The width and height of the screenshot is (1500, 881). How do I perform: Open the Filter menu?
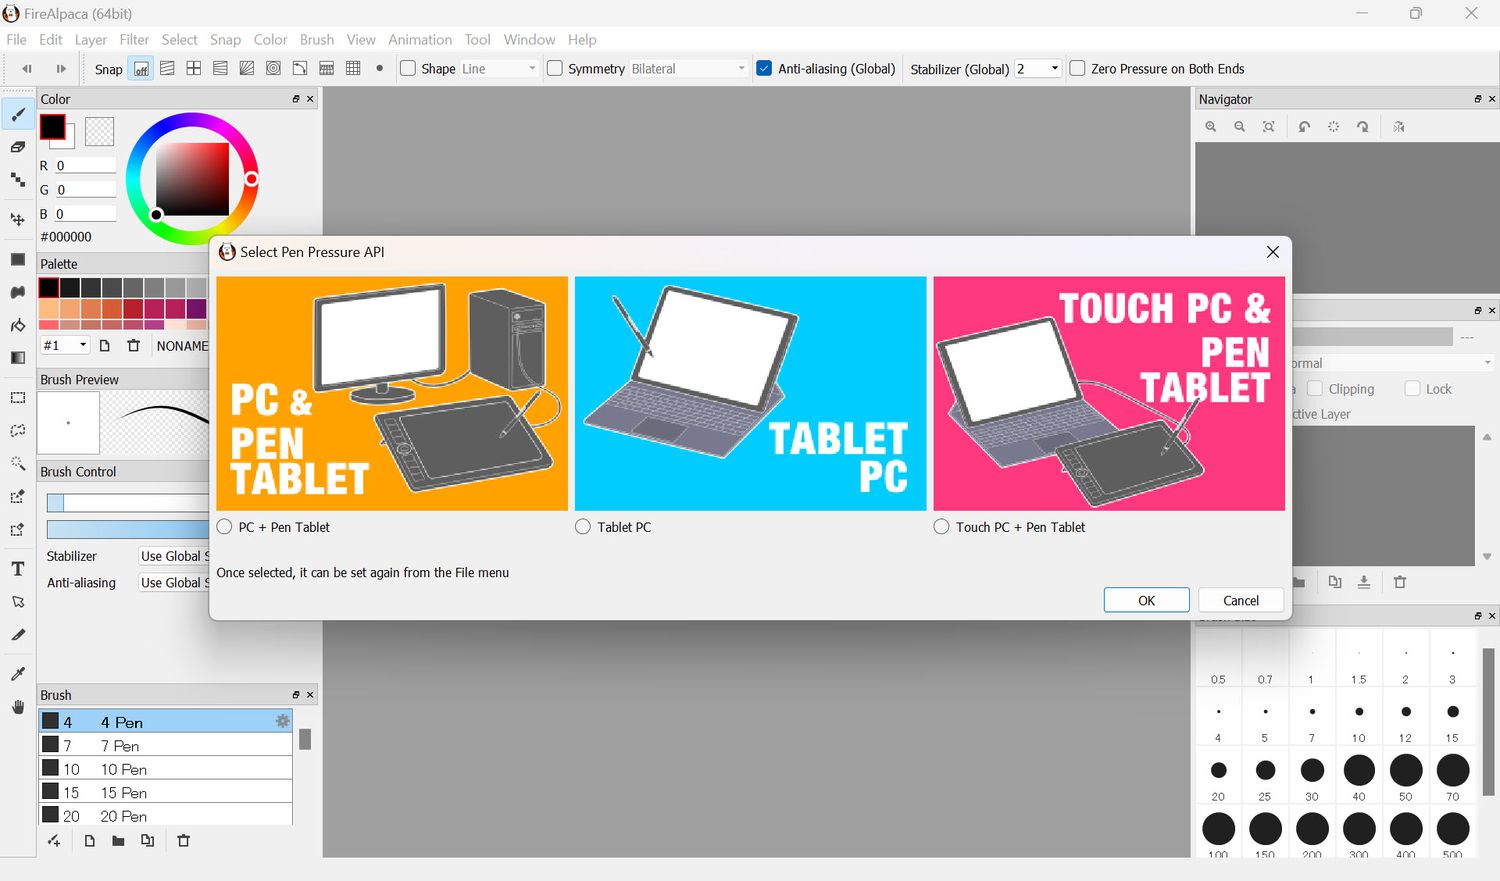[x=134, y=40]
